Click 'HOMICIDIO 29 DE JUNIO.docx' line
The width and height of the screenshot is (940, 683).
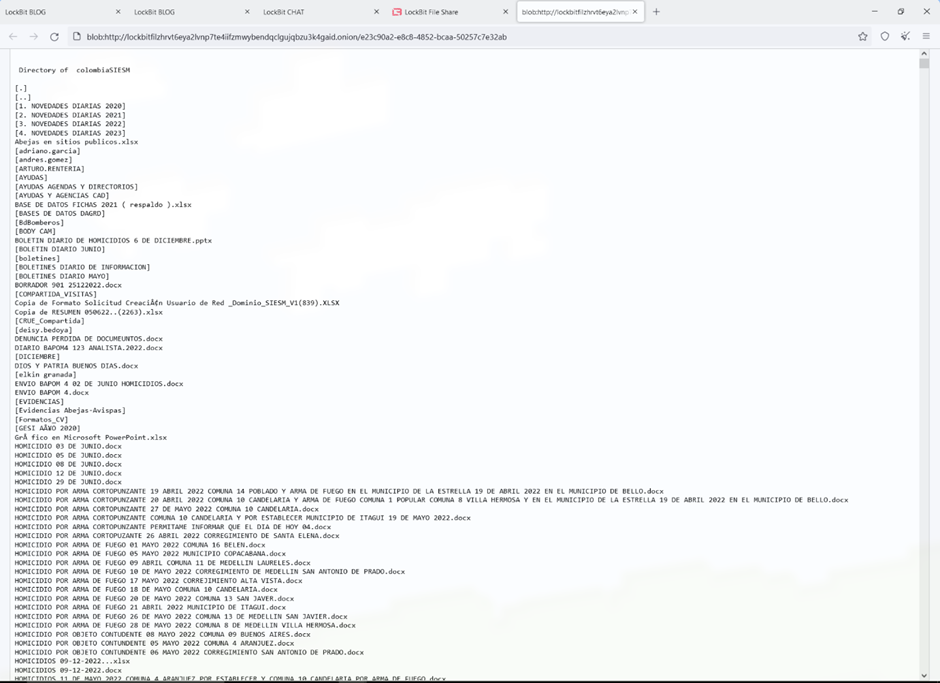coord(68,482)
